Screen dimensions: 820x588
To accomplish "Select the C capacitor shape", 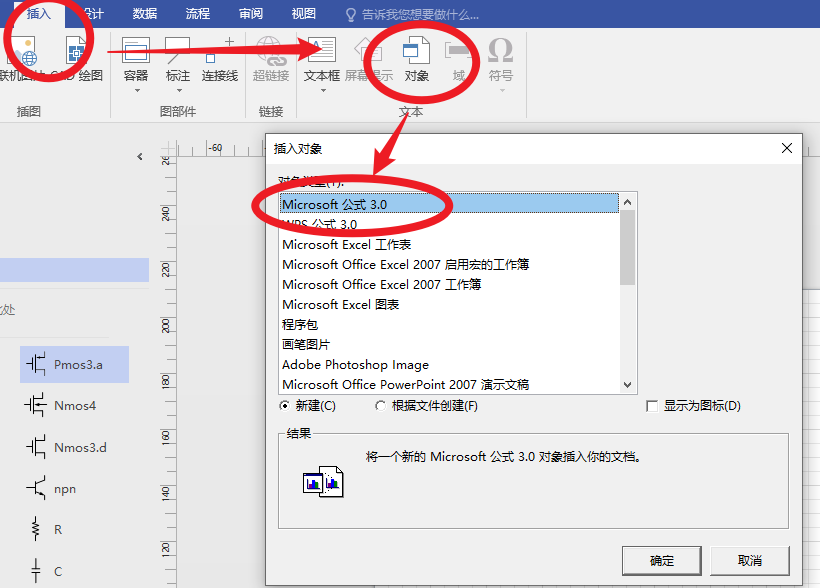I will 46,571.
